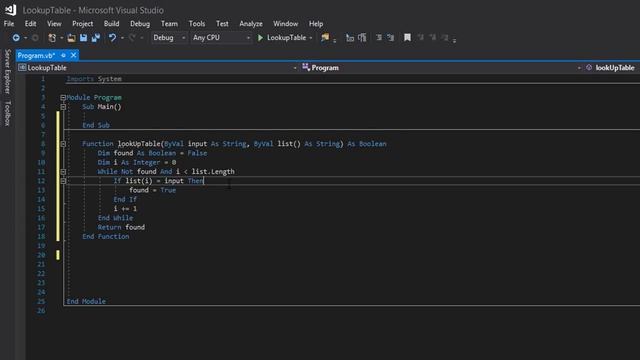This screenshot has width=640, height=360.
Task: Click the 'found = True' code line
Action: pos(152,190)
